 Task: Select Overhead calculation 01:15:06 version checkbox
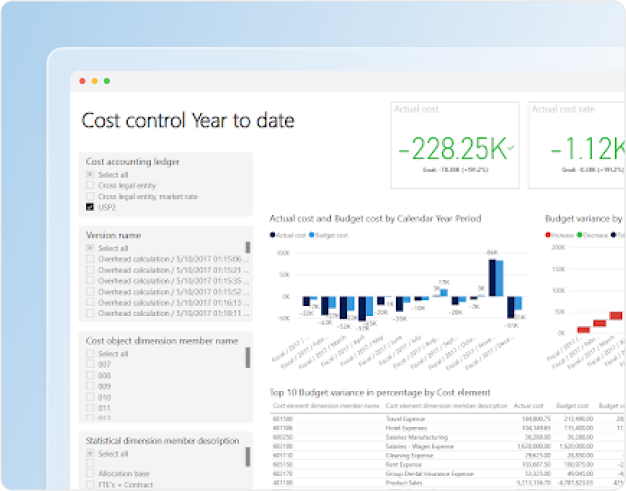point(90,259)
